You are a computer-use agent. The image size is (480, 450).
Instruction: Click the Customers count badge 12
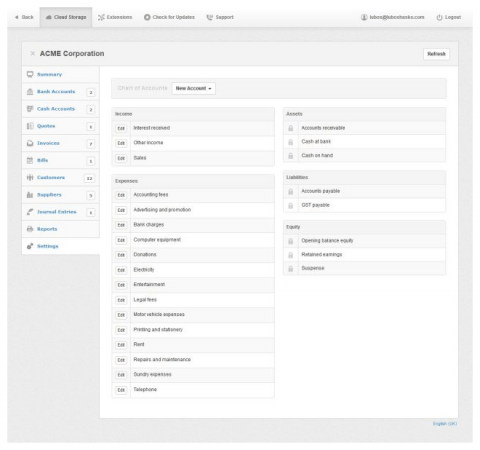[89, 178]
